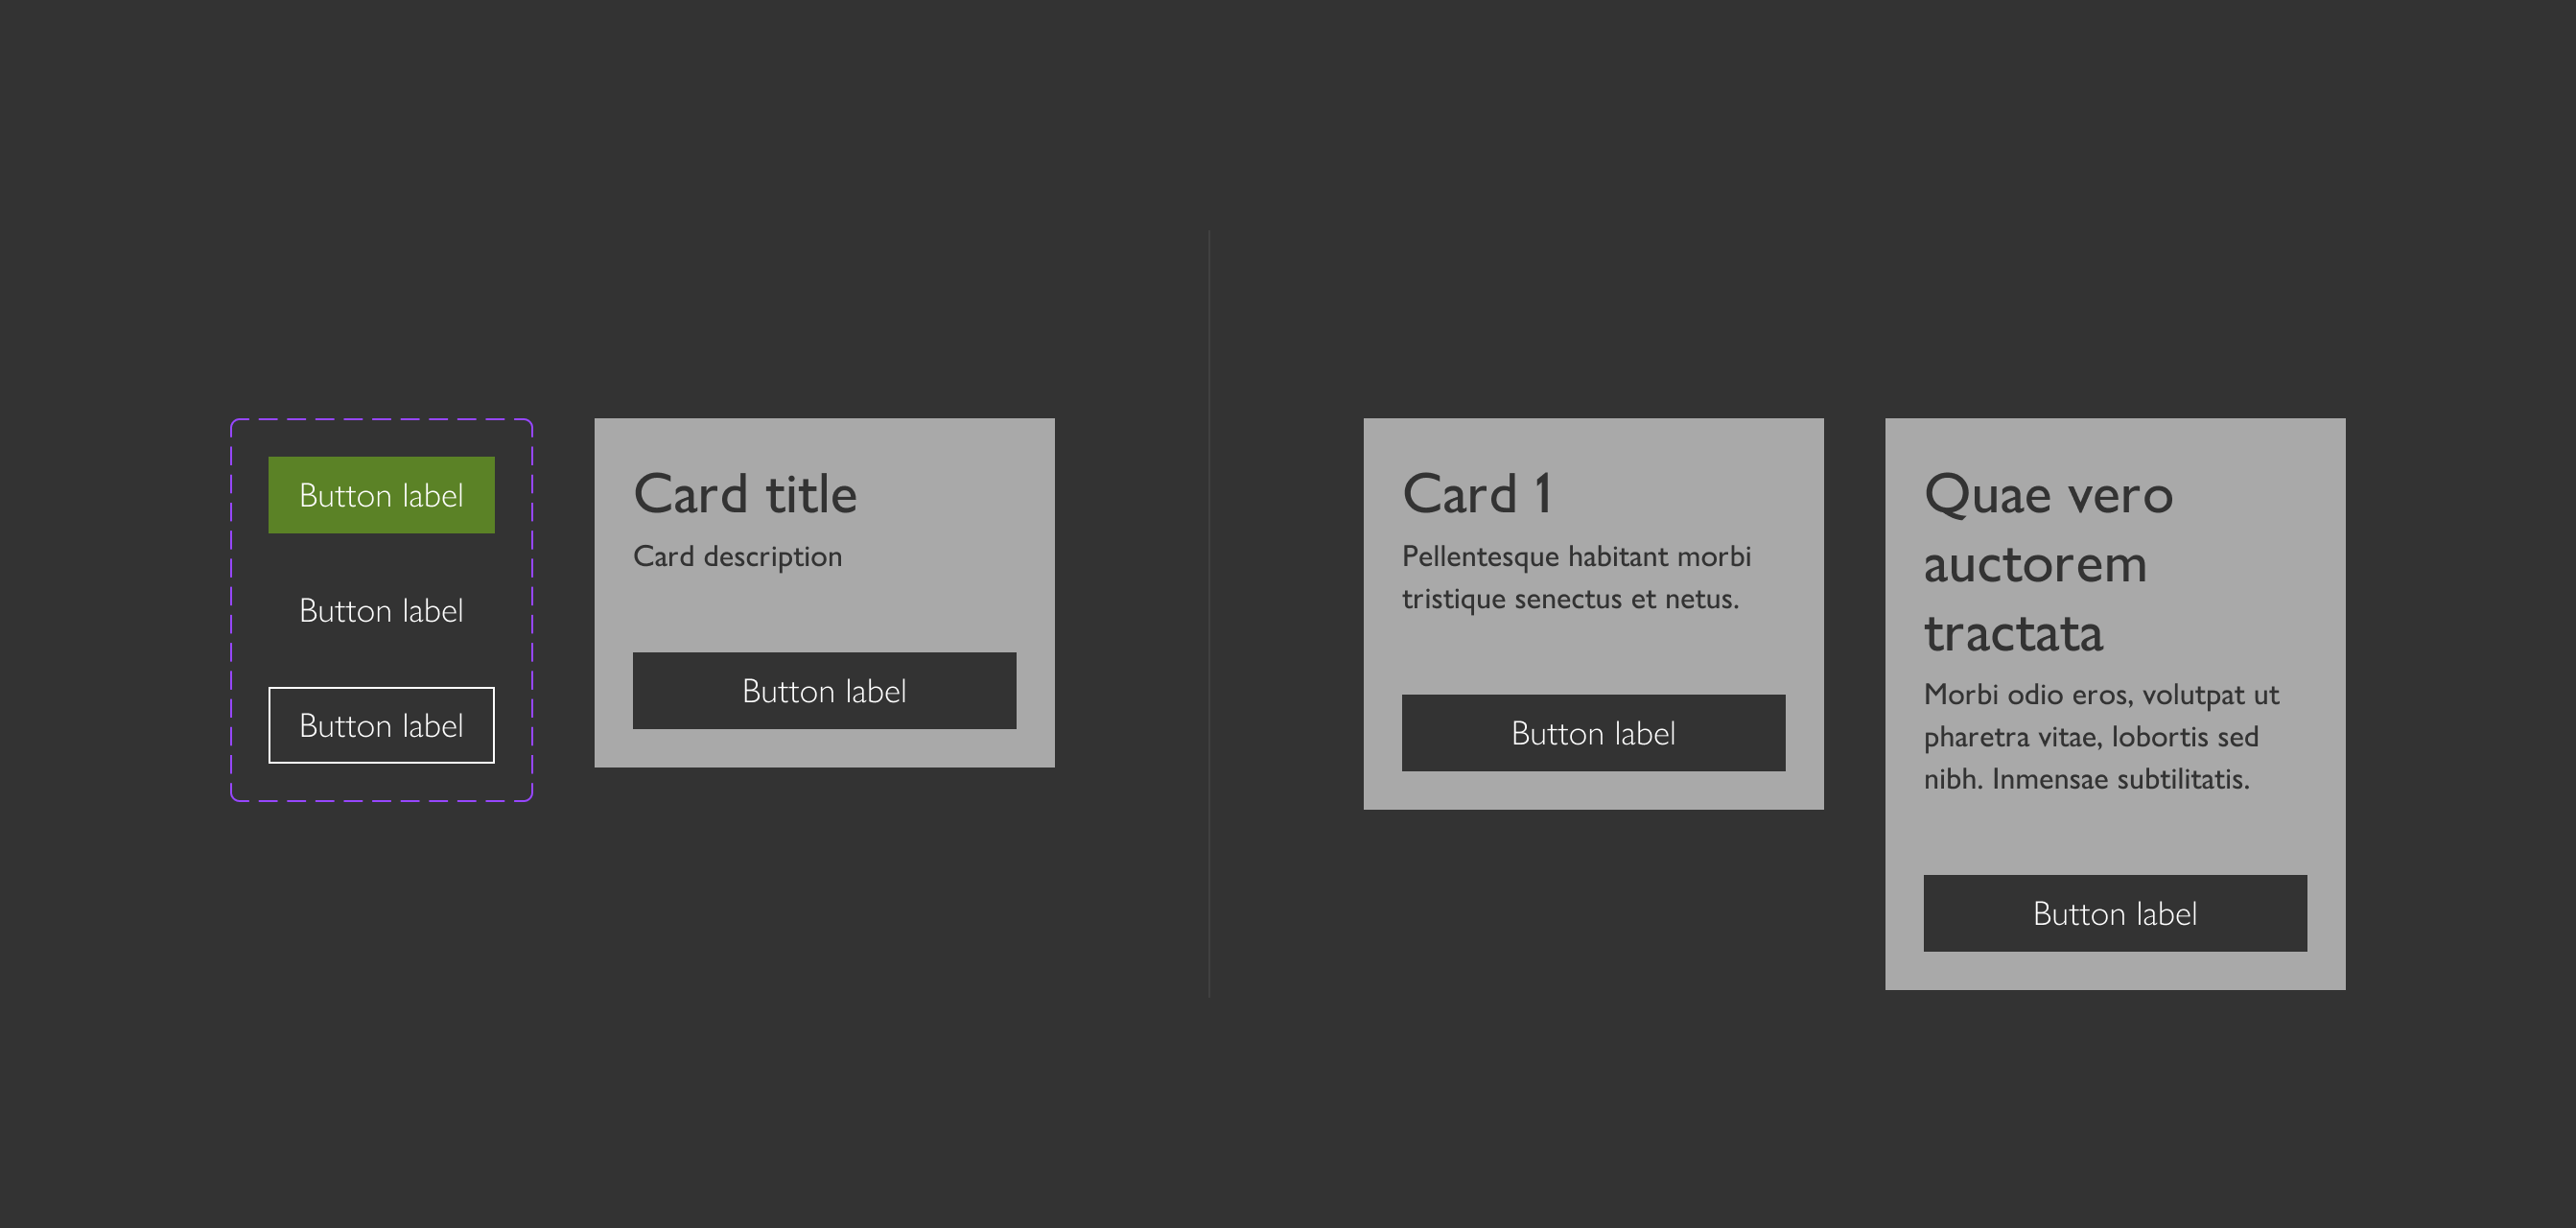
Task: Click the outlined 'Button label' button
Action: (x=381, y=725)
